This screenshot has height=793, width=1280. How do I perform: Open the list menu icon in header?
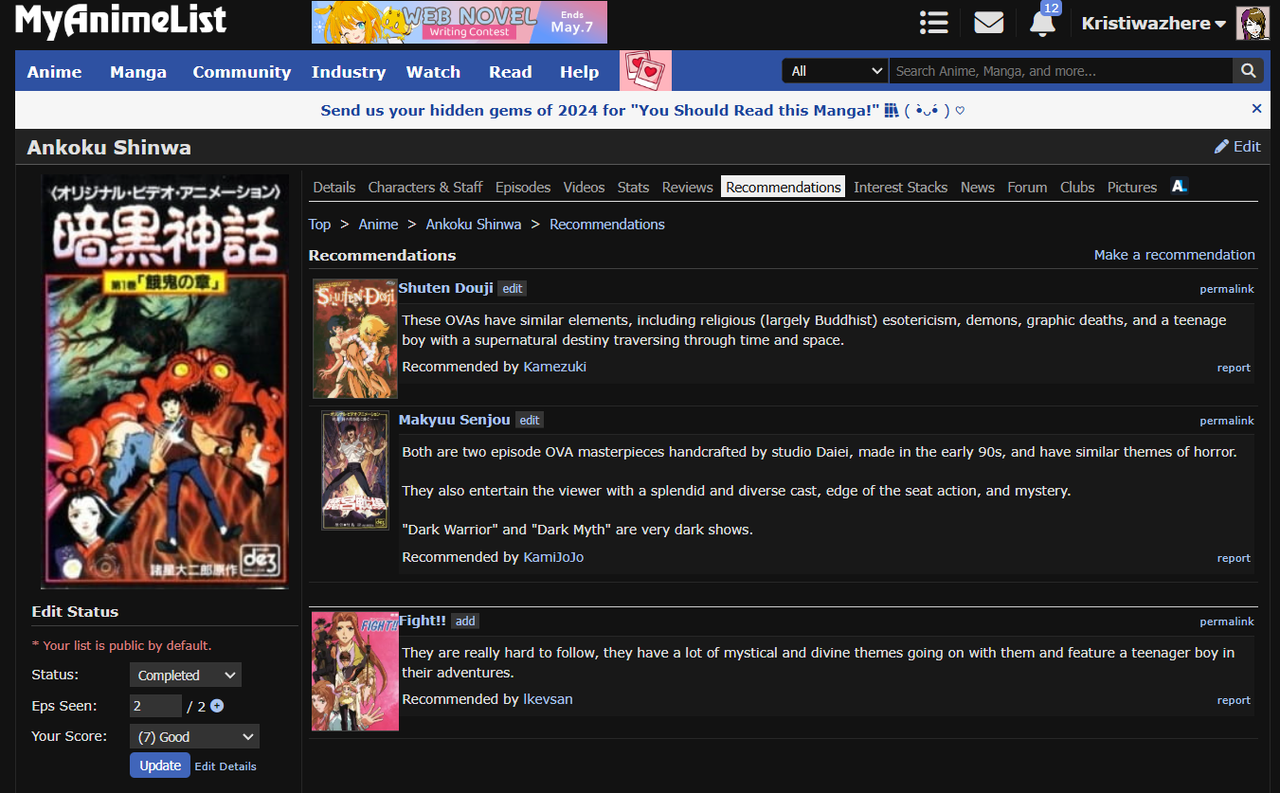tap(934, 23)
